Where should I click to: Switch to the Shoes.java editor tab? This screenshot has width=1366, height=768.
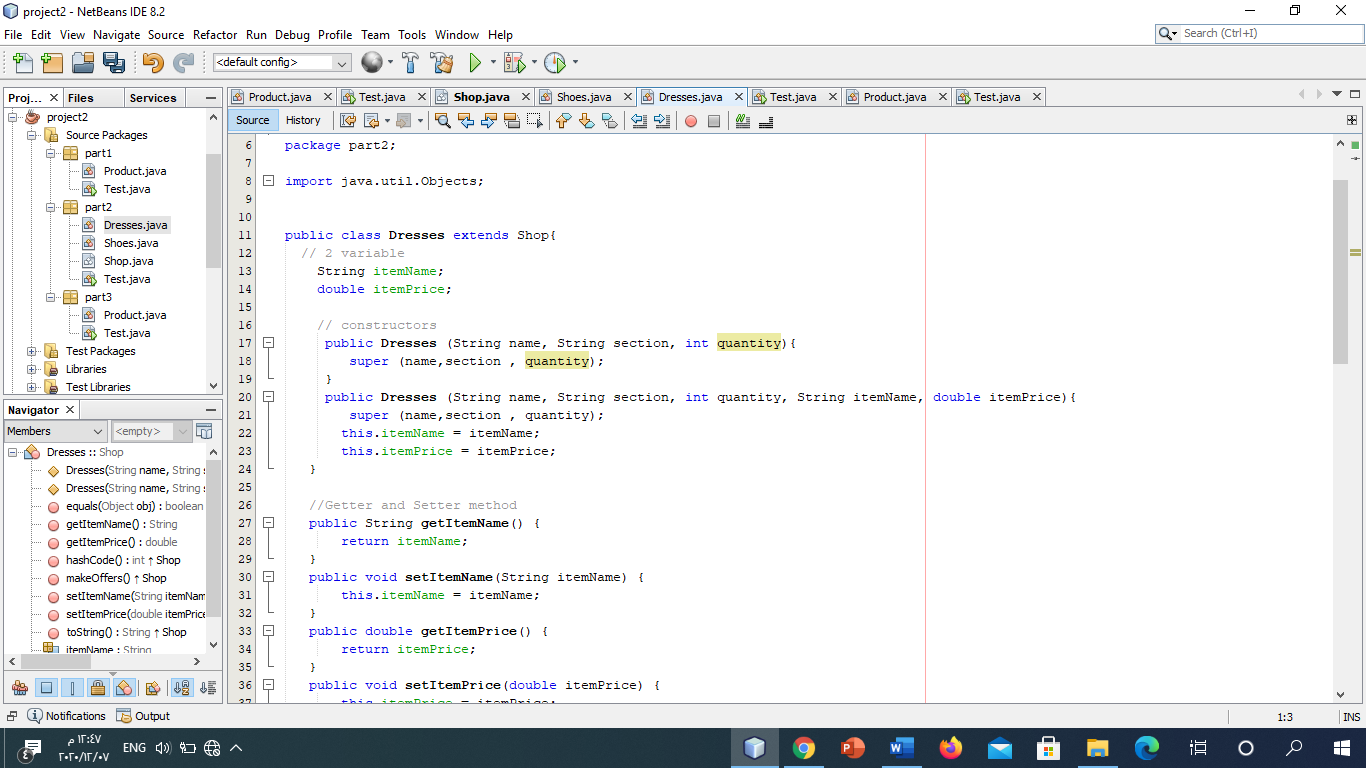tap(584, 97)
